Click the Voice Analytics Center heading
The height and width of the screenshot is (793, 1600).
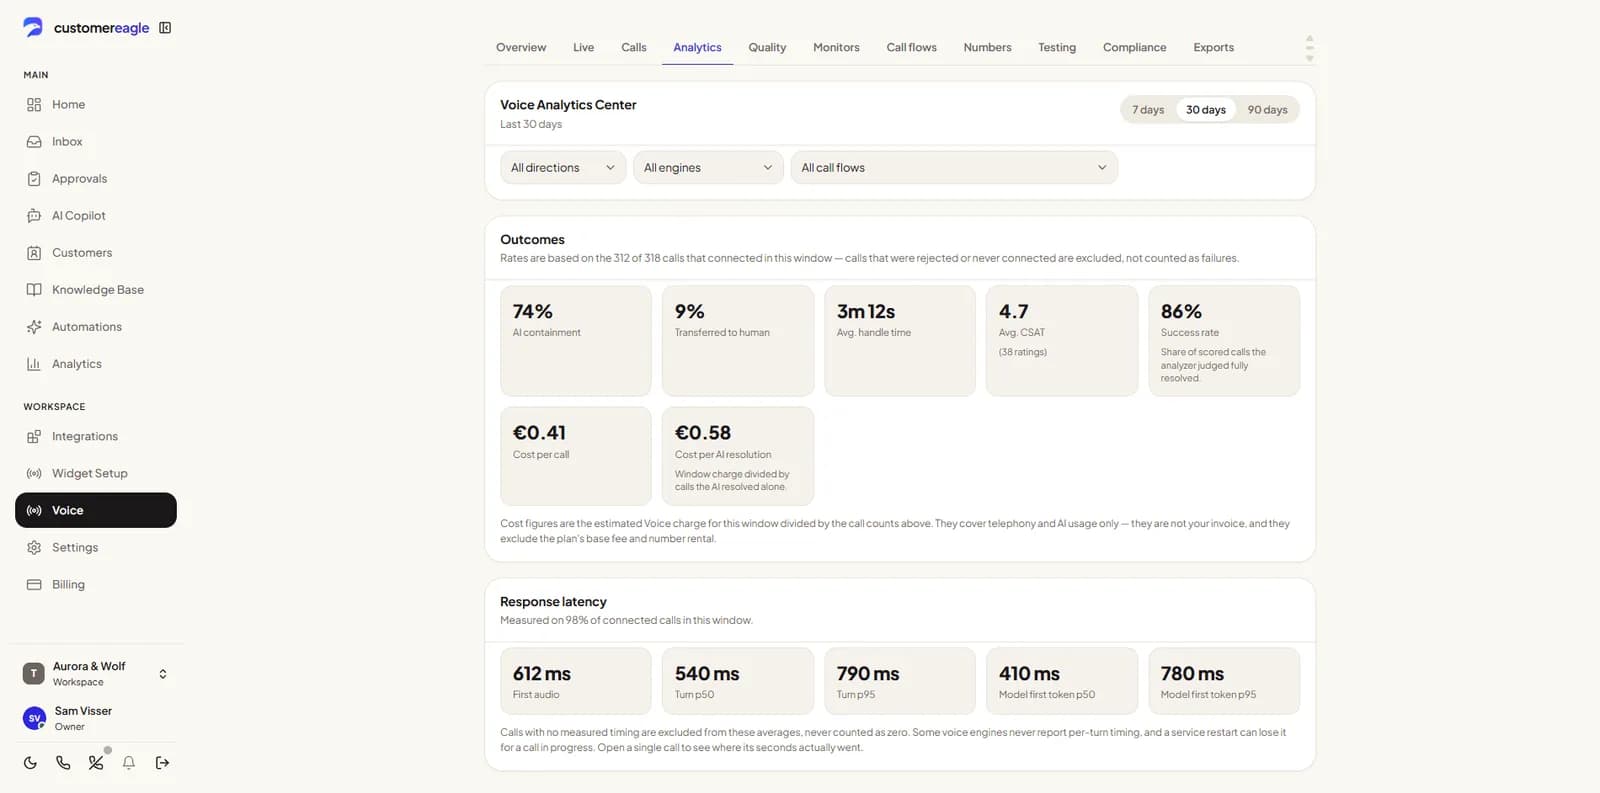pos(568,105)
